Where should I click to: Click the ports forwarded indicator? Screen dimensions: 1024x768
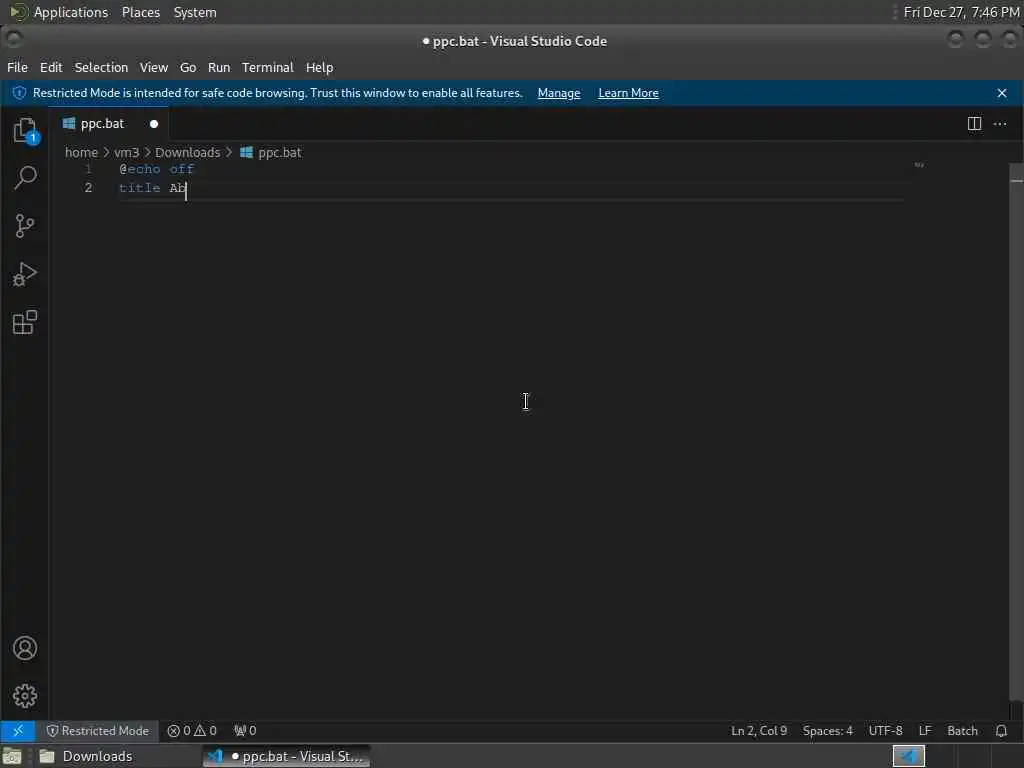[x=245, y=730]
